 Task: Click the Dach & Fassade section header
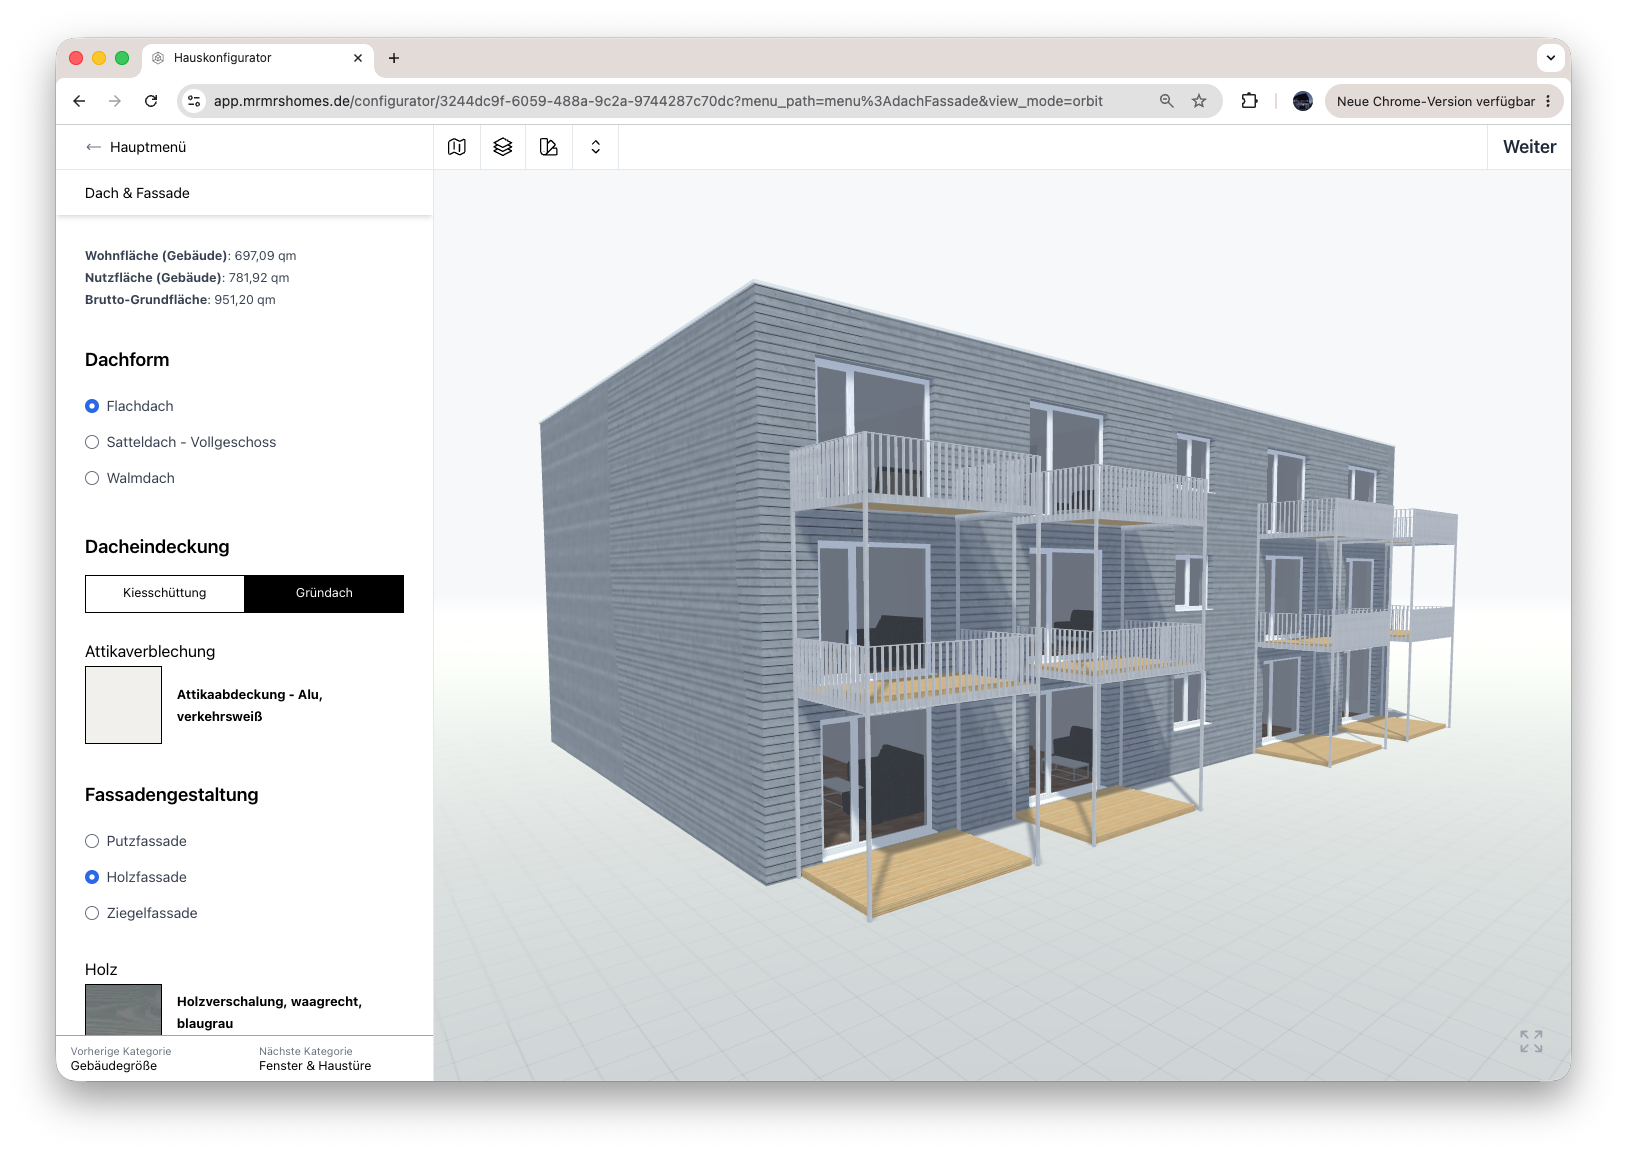137,193
